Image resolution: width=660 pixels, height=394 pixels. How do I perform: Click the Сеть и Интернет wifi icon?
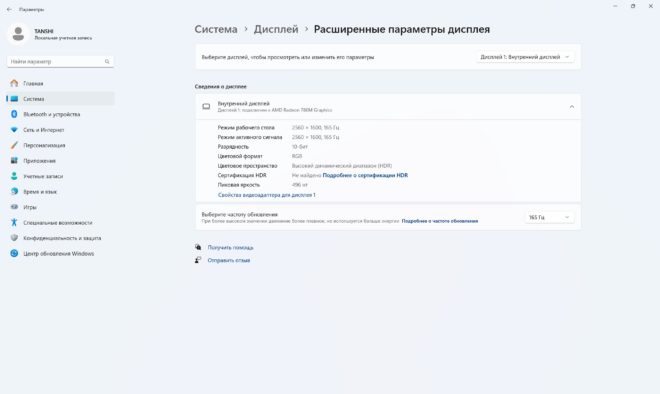click(x=14, y=130)
